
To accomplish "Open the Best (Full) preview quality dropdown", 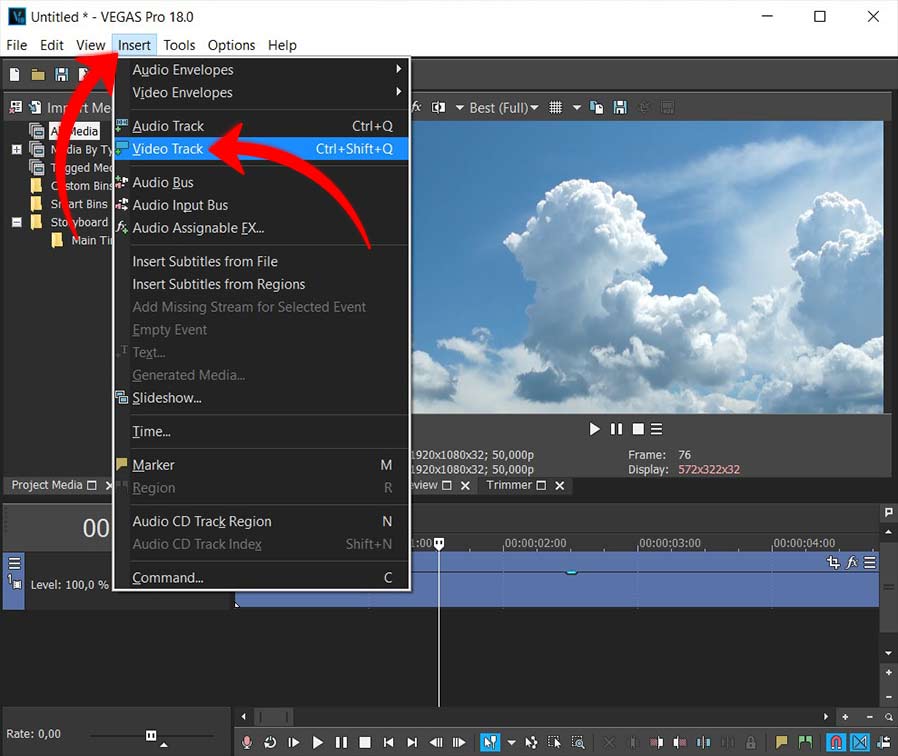I will pyautogui.click(x=504, y=108).
